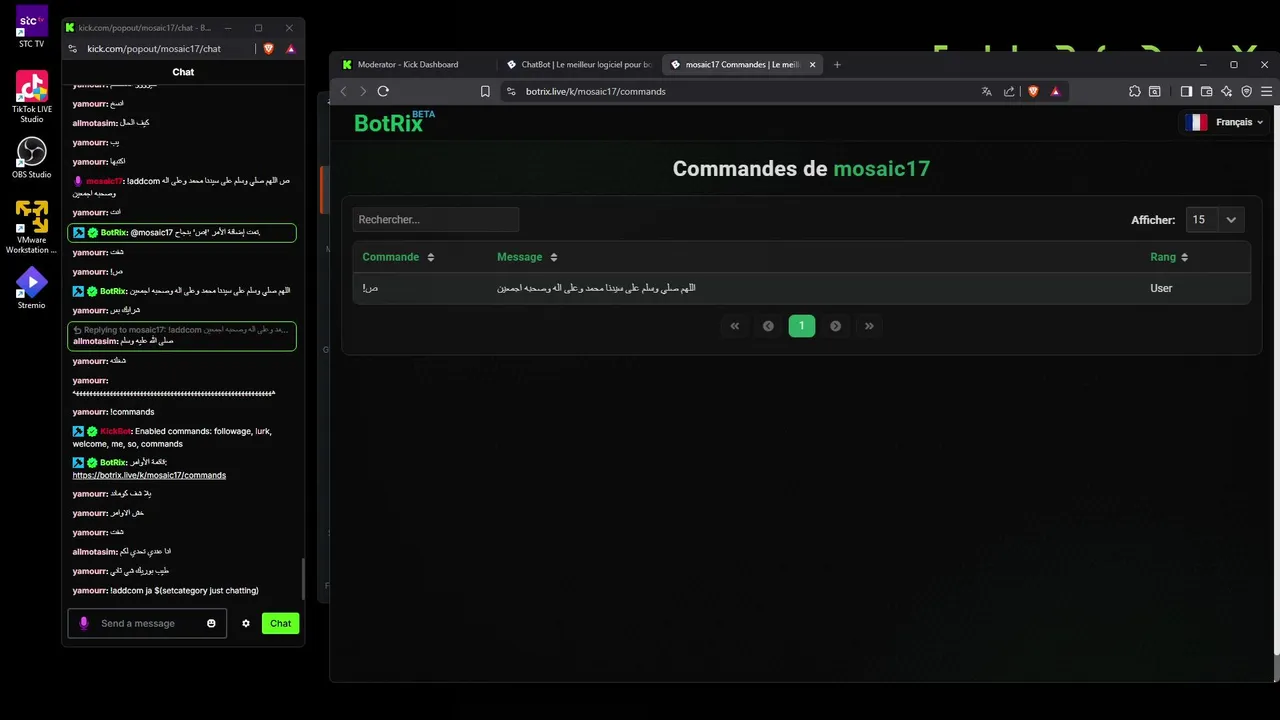Click the "Commandes de mosaic17" heading
Viewport: 1280px width, 720px height.
click(801, 169)
